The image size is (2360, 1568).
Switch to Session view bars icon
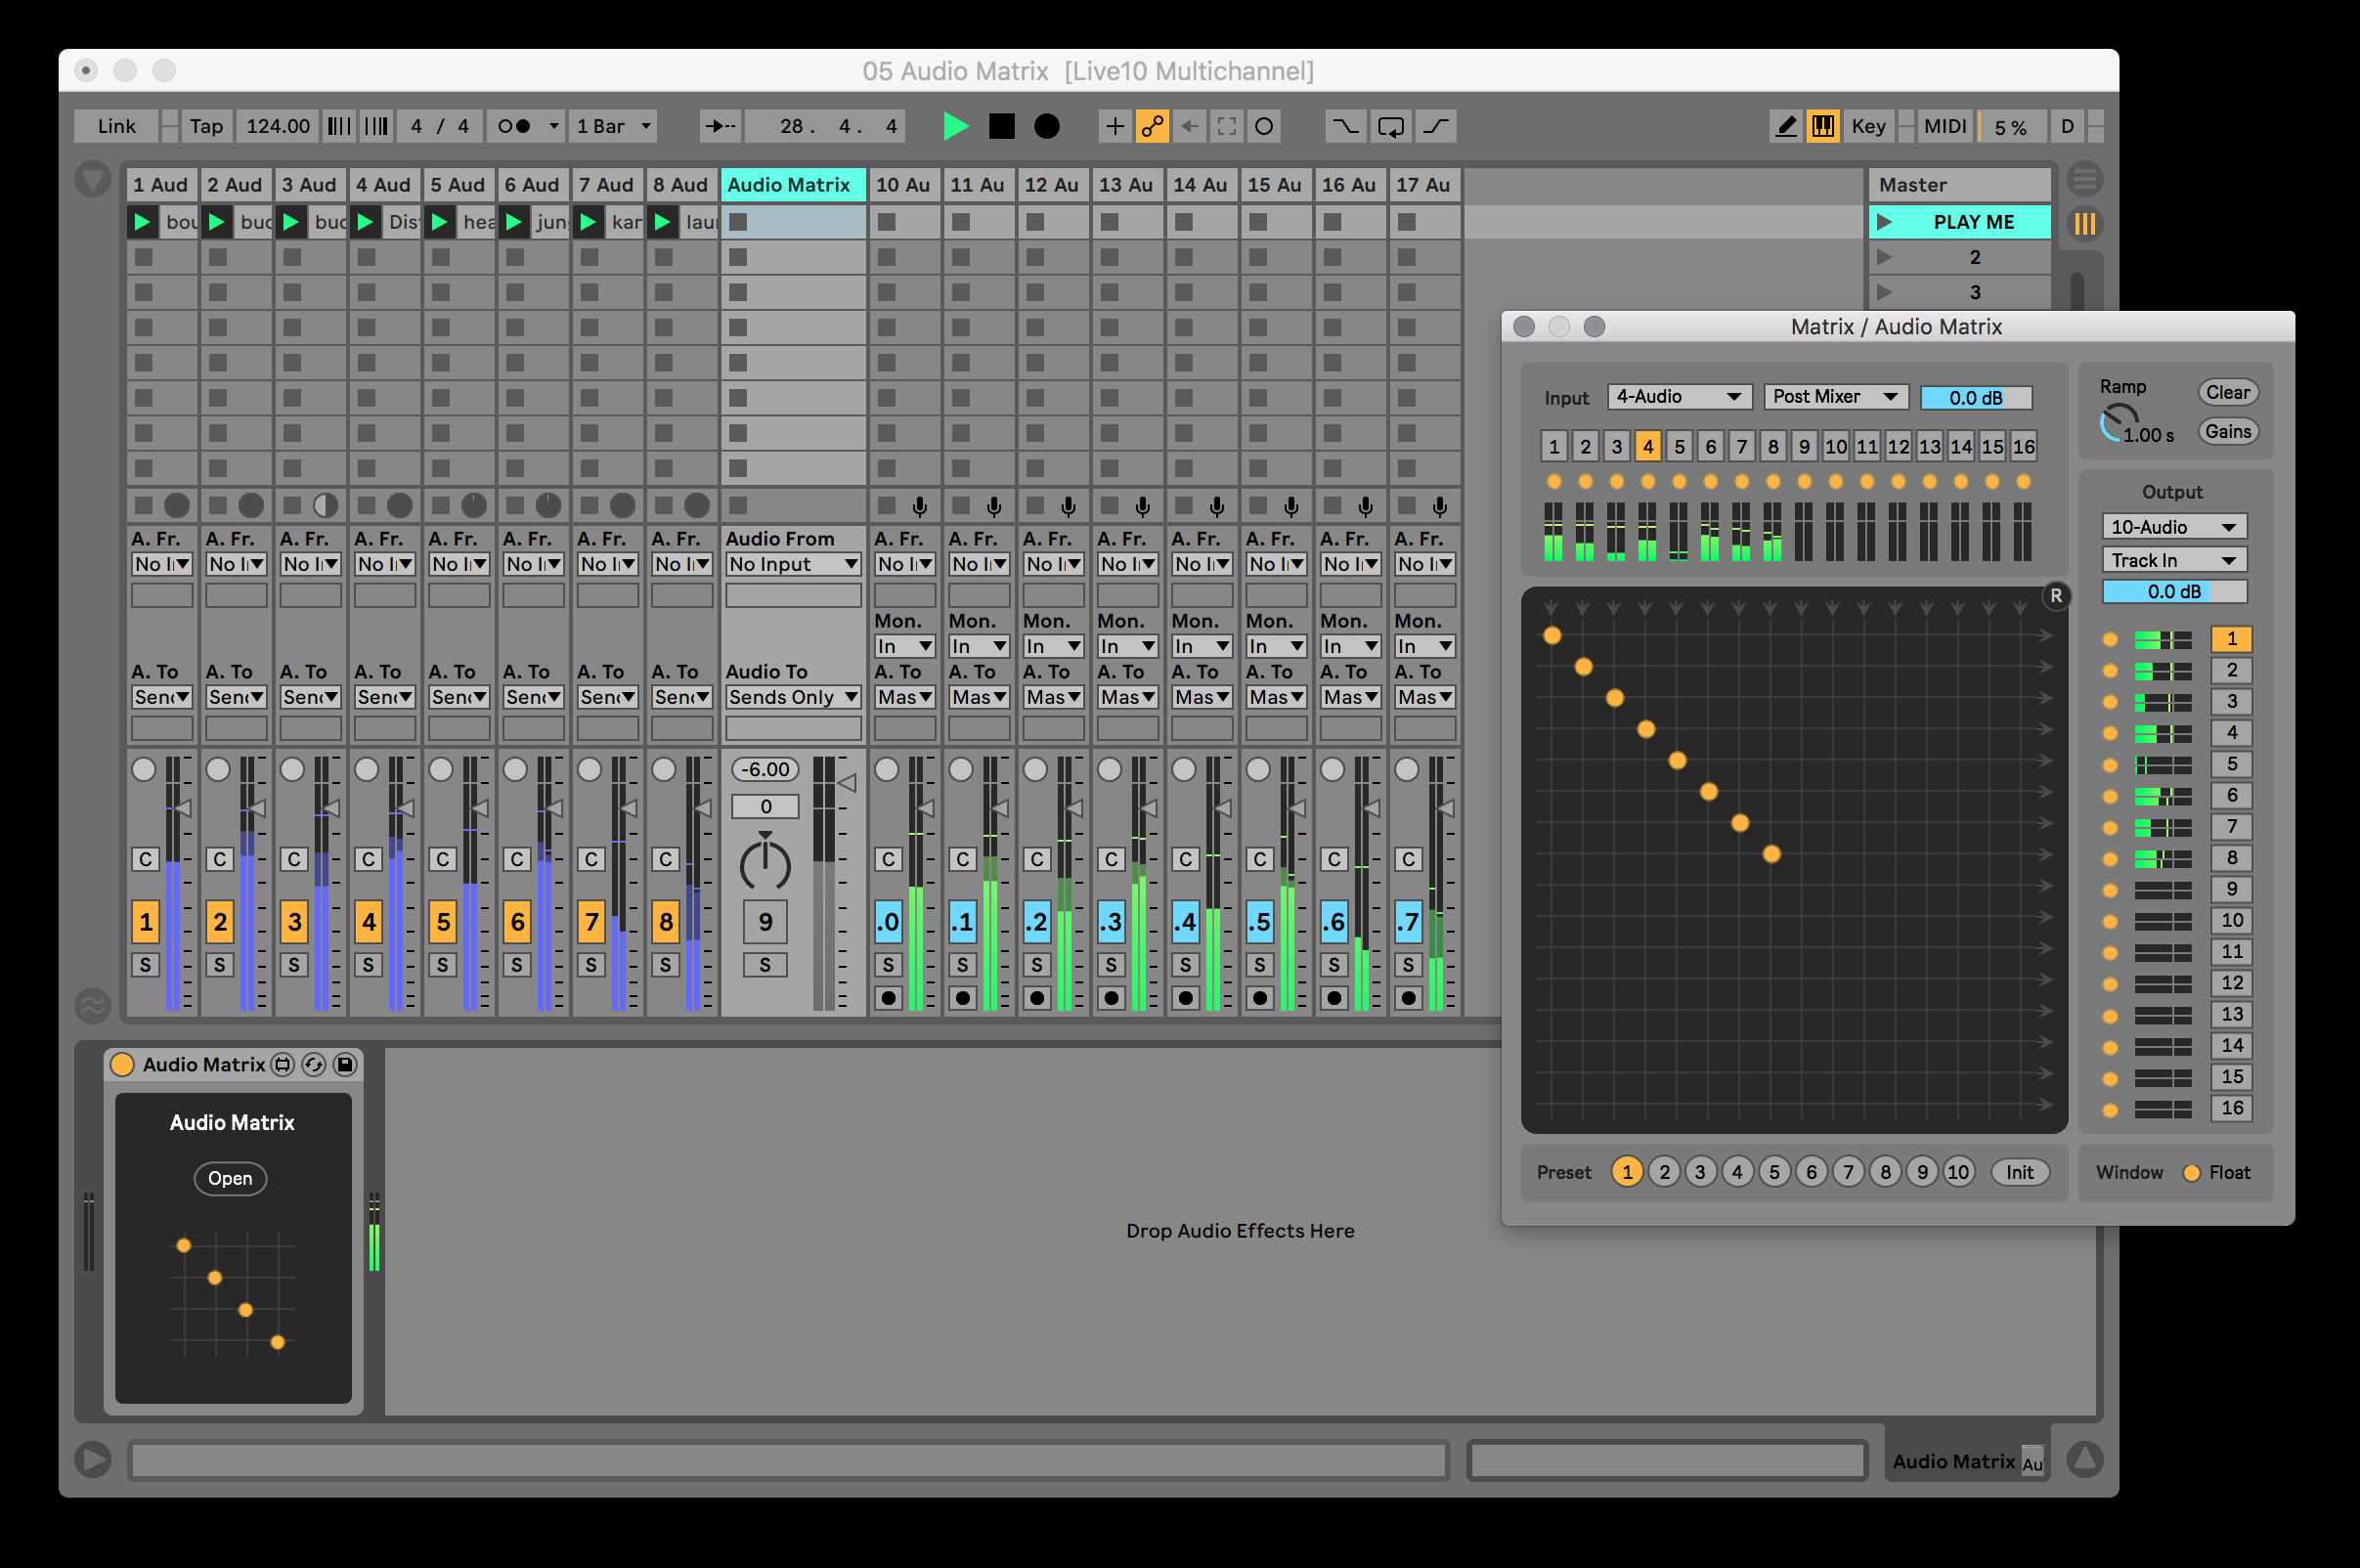[x=2085, y=223]
